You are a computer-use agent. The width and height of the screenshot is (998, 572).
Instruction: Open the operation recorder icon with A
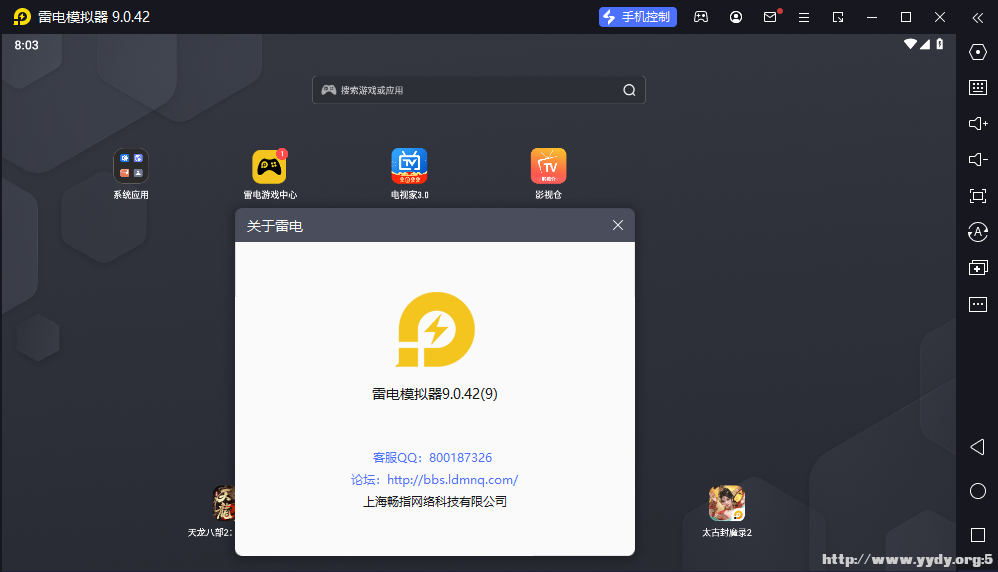[978, 232]
